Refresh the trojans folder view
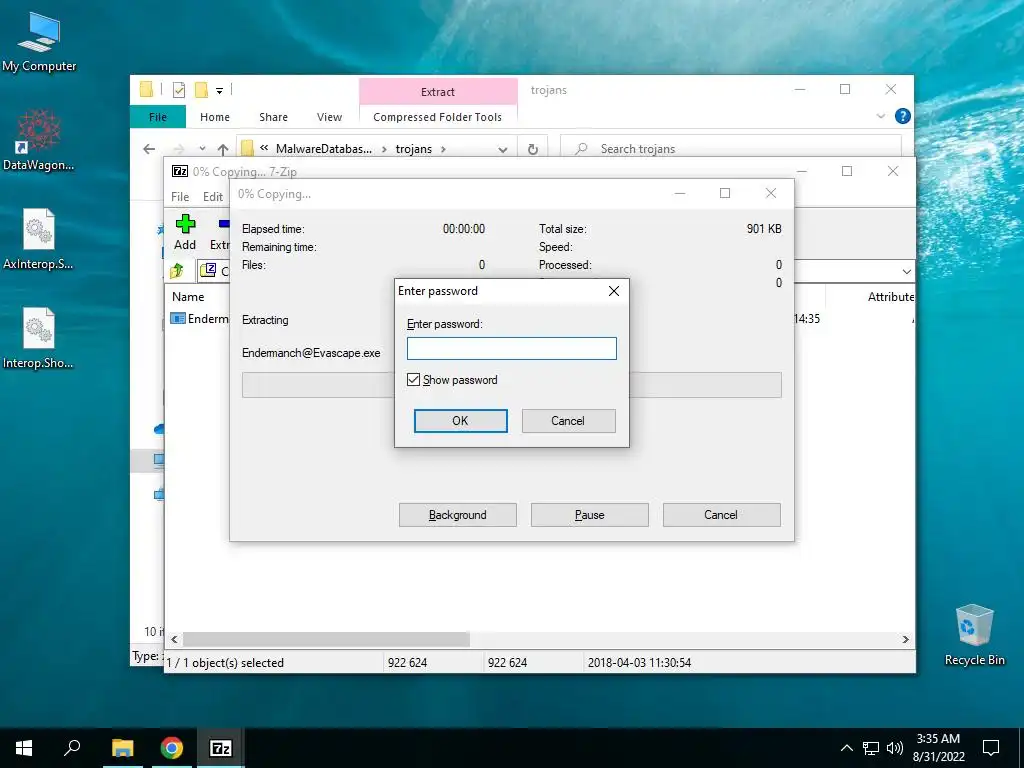1024x768 pixels. pyautogui.click(x=533, y=149)
